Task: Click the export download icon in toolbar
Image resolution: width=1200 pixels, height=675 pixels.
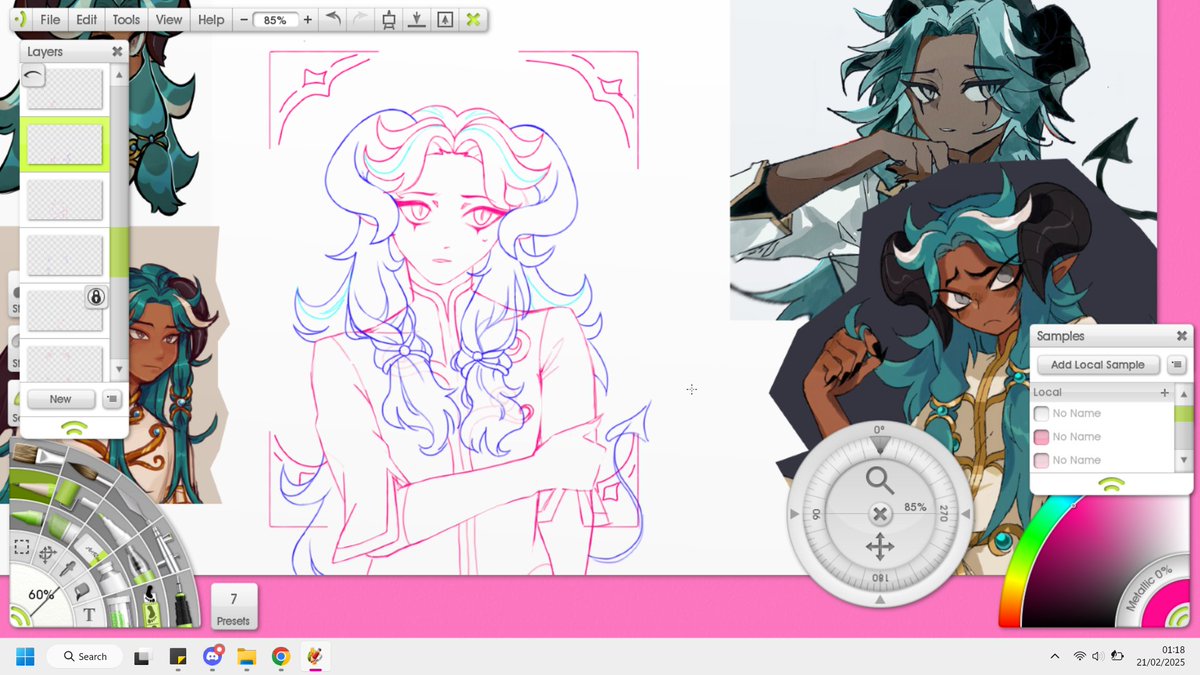Action: click(417, 20)
